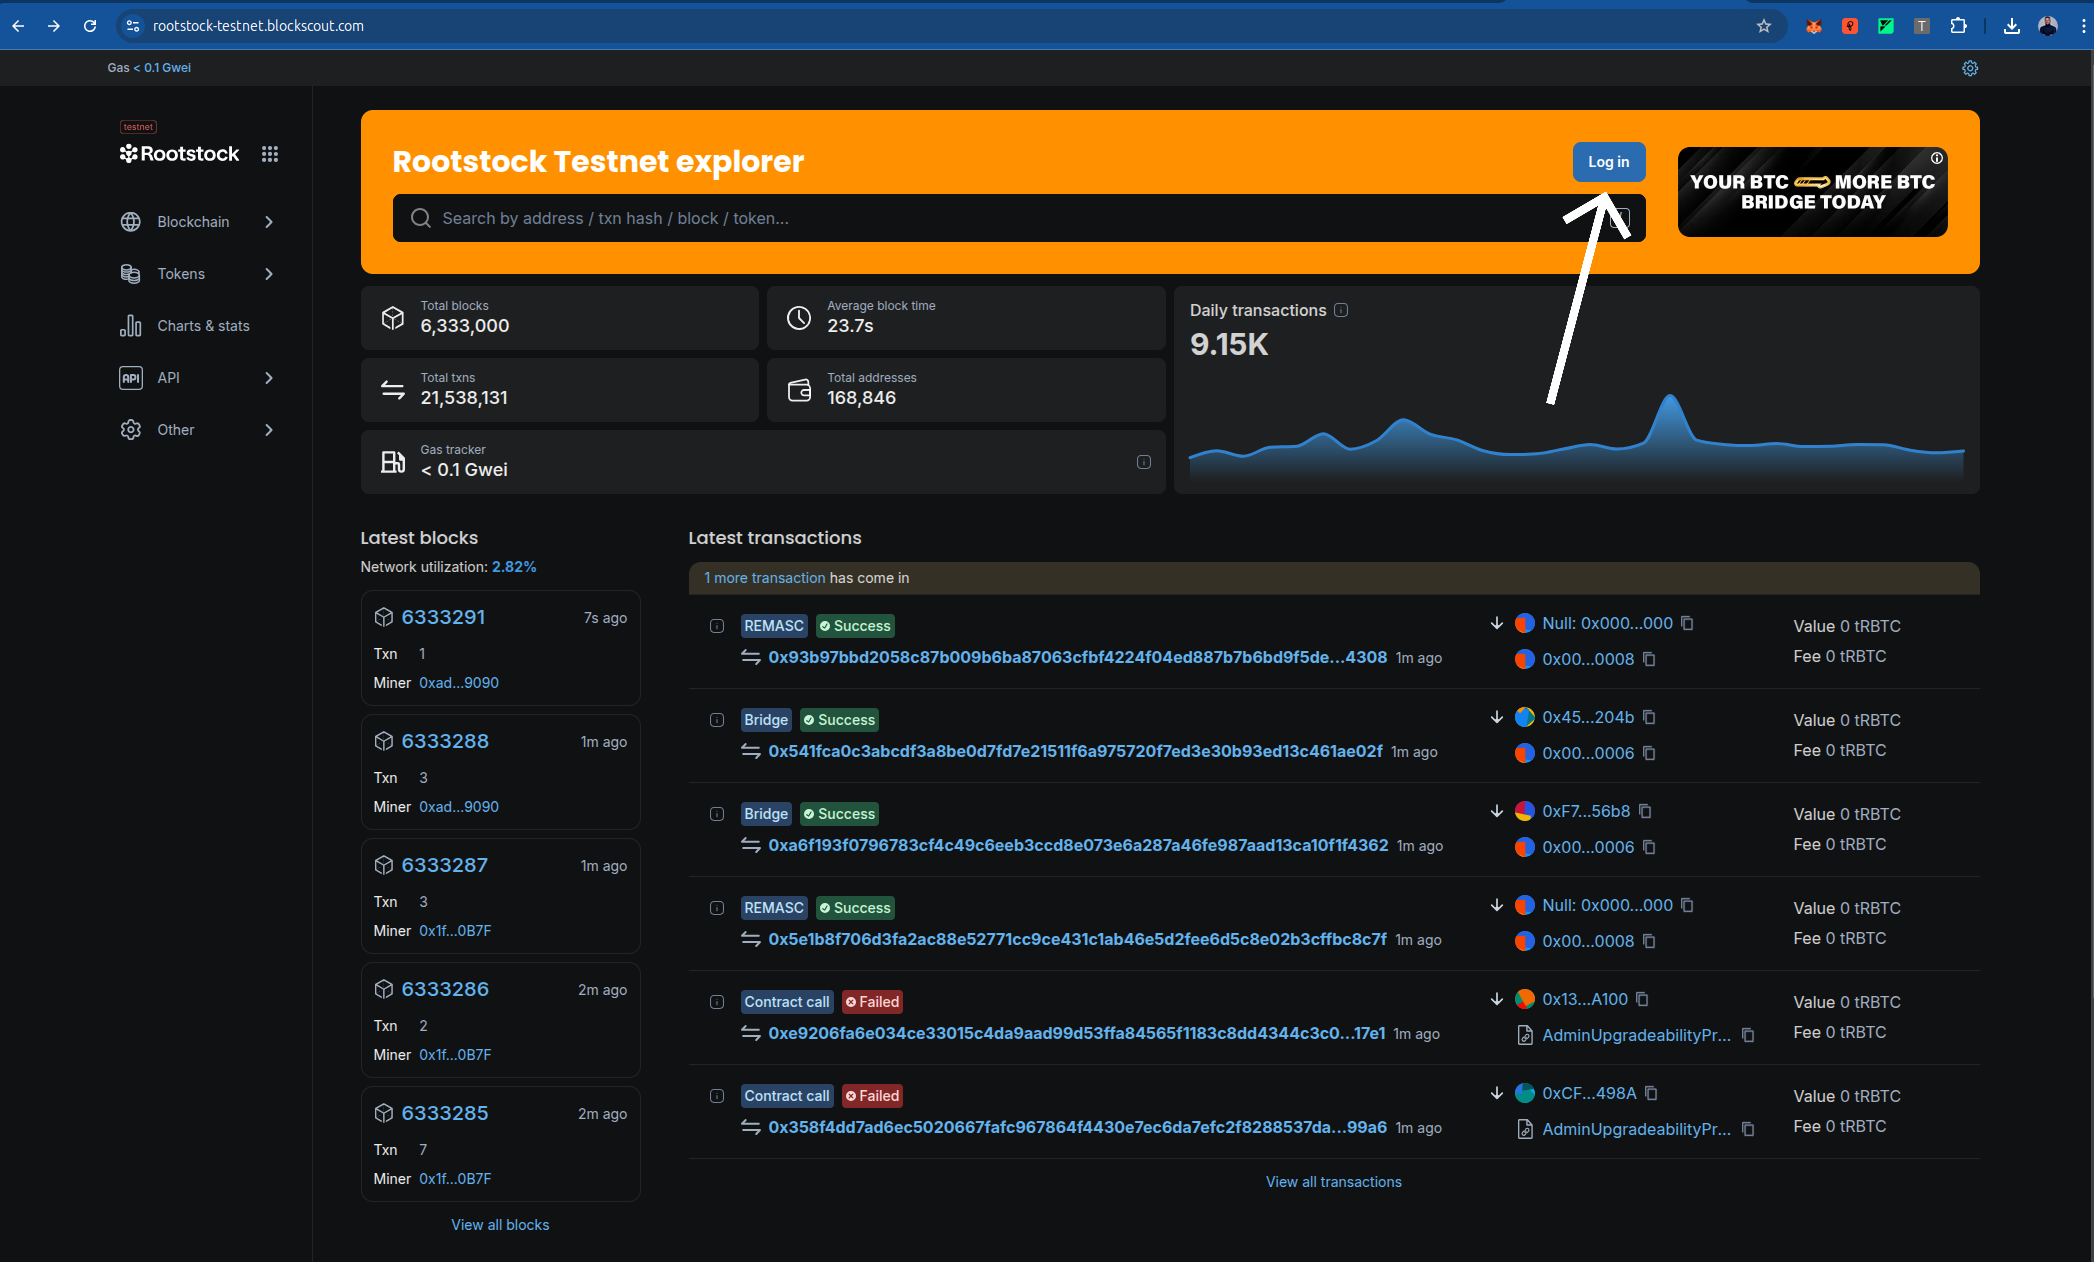Expand details of first REMASC transaction
This screenshot has width=2094, height=1262.
[x=717, y=626]
